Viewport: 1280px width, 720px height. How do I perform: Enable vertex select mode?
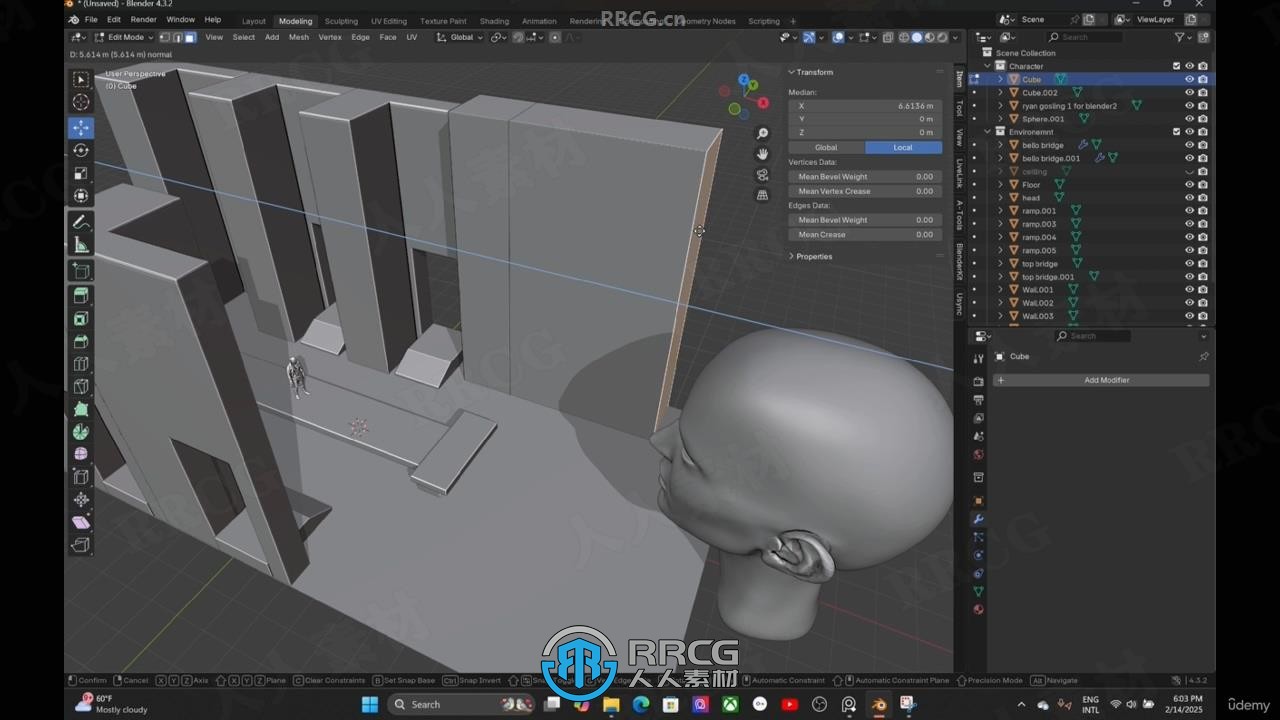pyautogui.click(x=164, y=37)
